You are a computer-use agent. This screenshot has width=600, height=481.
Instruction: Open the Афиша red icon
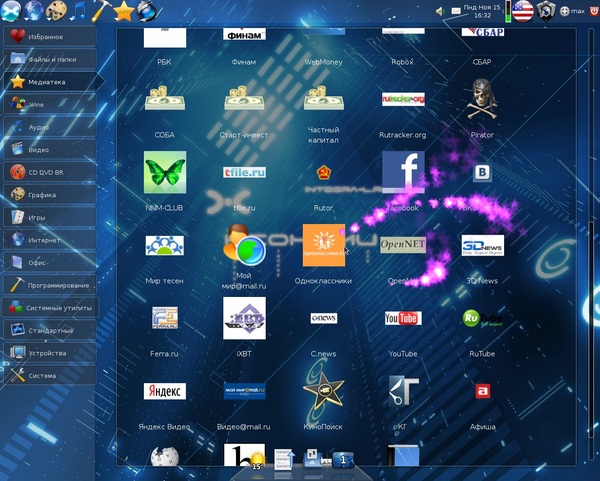[483, 391]
